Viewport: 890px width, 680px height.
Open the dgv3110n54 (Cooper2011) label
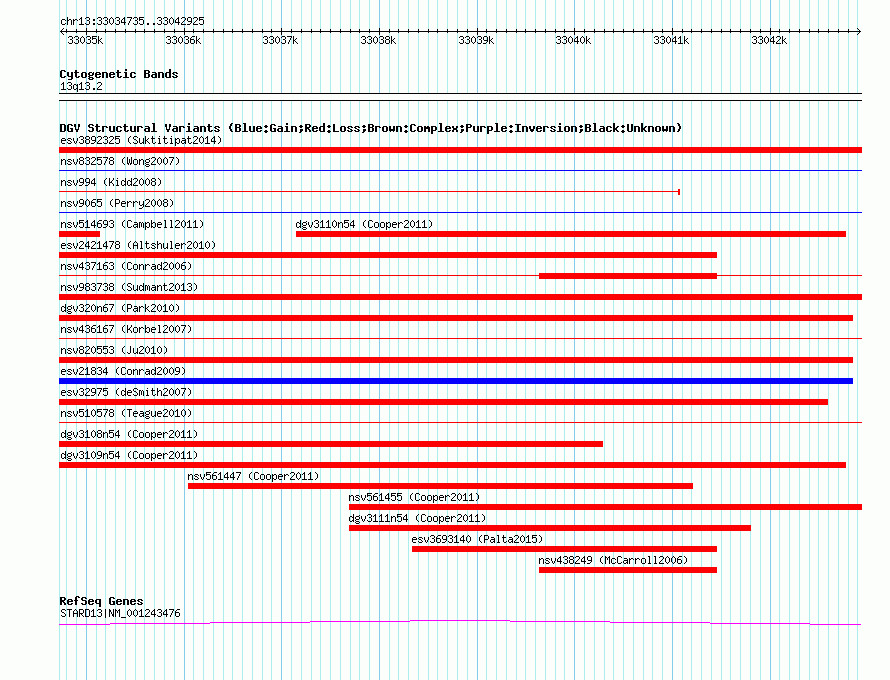click(x=364, y=224)
